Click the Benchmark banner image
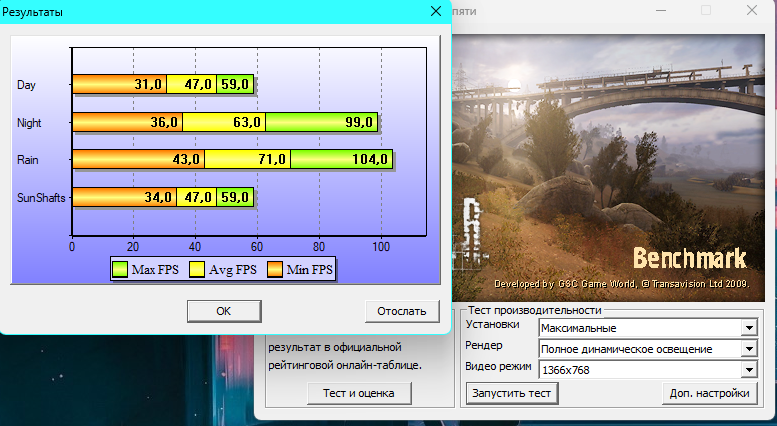Screen dimensions: 777x426 pos(609,168)
